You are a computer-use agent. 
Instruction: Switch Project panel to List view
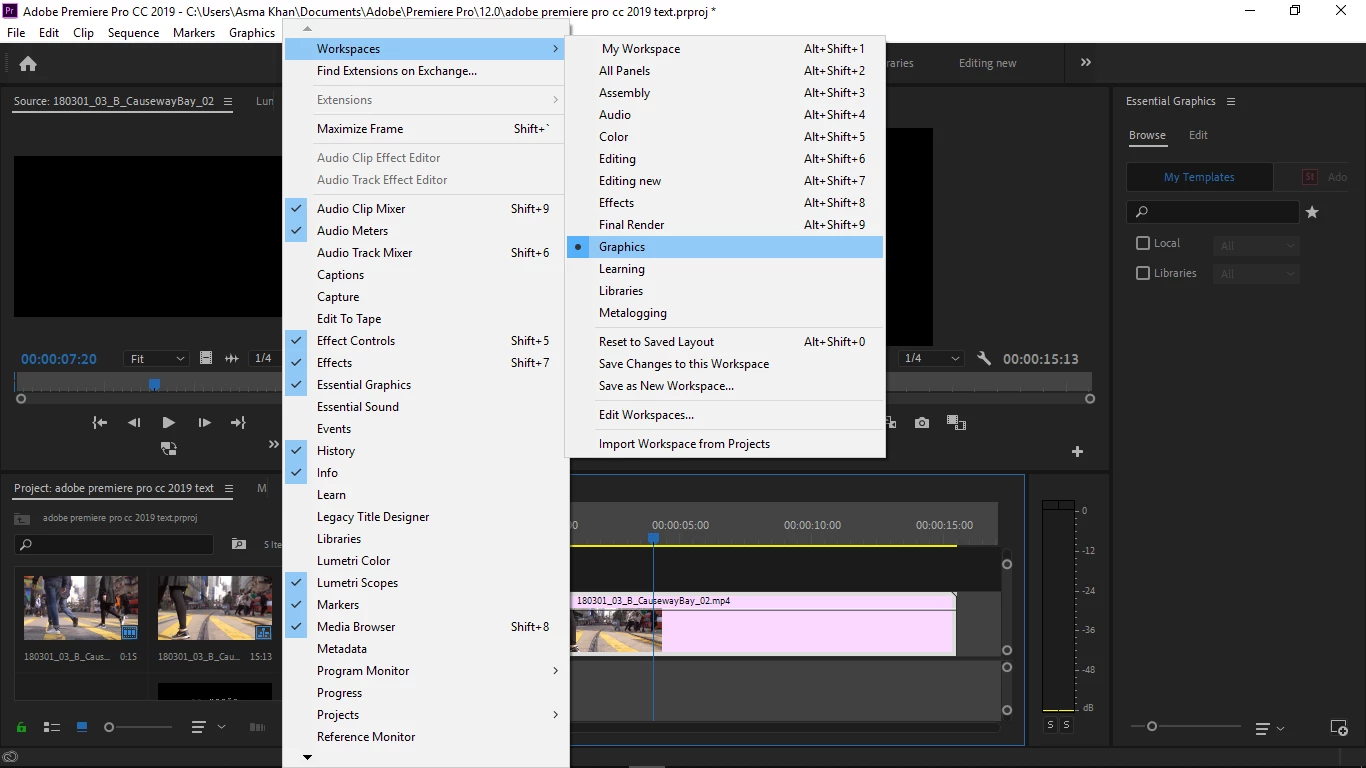(52, 727)
